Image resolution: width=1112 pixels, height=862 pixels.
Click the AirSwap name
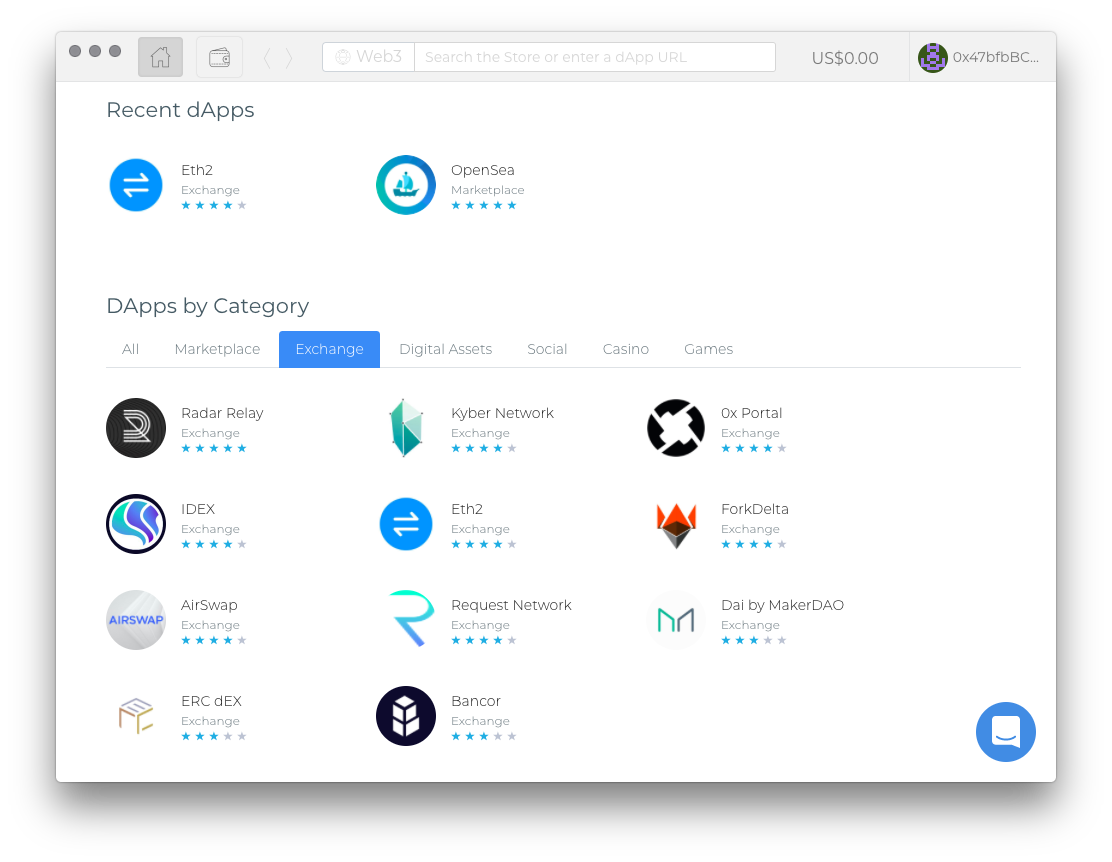pos(209,605)
